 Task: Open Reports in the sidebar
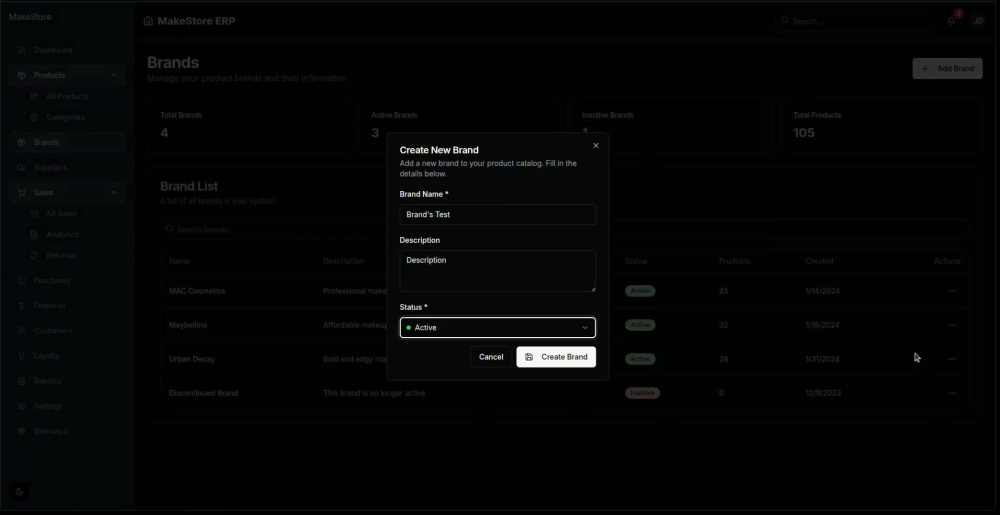pyautogui.click(x=67, y=381)
